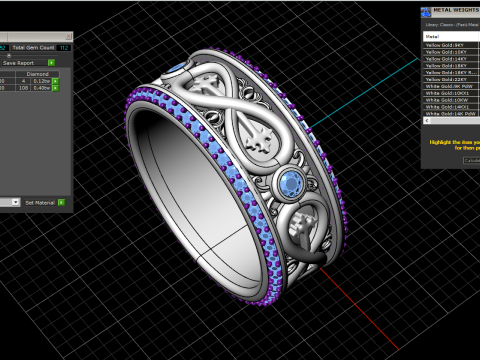
Task: Click the green arrow in the 0.12tw row
Action: (x=55, y=81)
